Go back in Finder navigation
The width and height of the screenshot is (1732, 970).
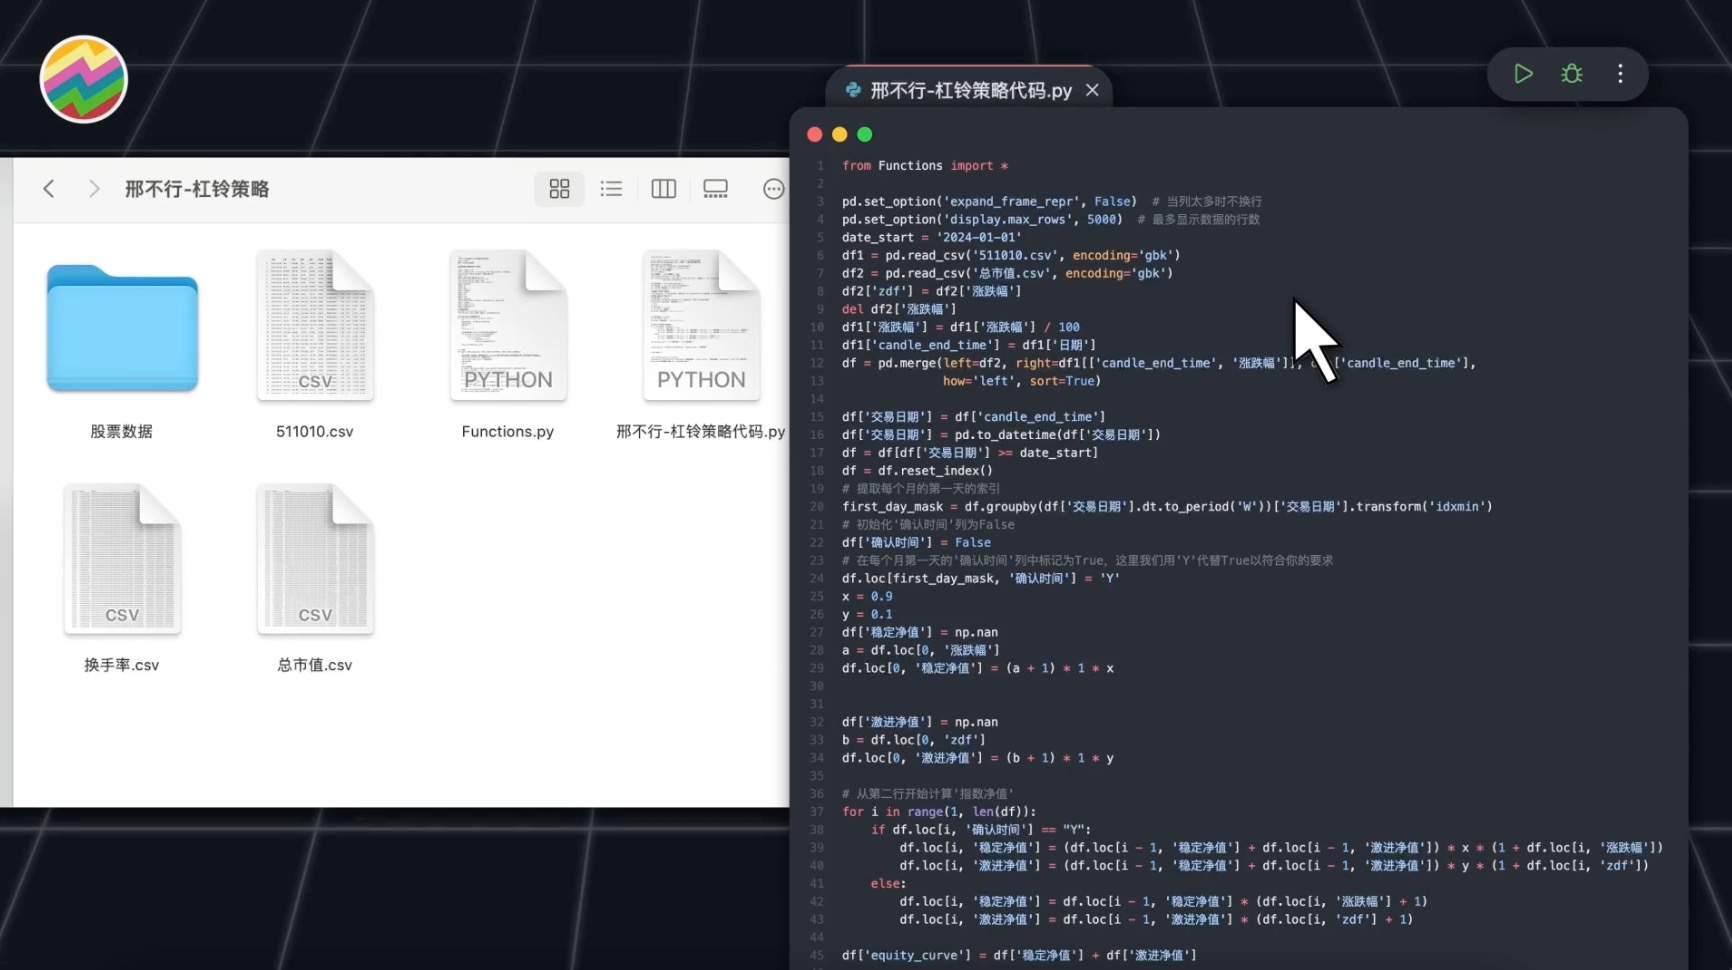pyautogui.click(x=48, y=188)
